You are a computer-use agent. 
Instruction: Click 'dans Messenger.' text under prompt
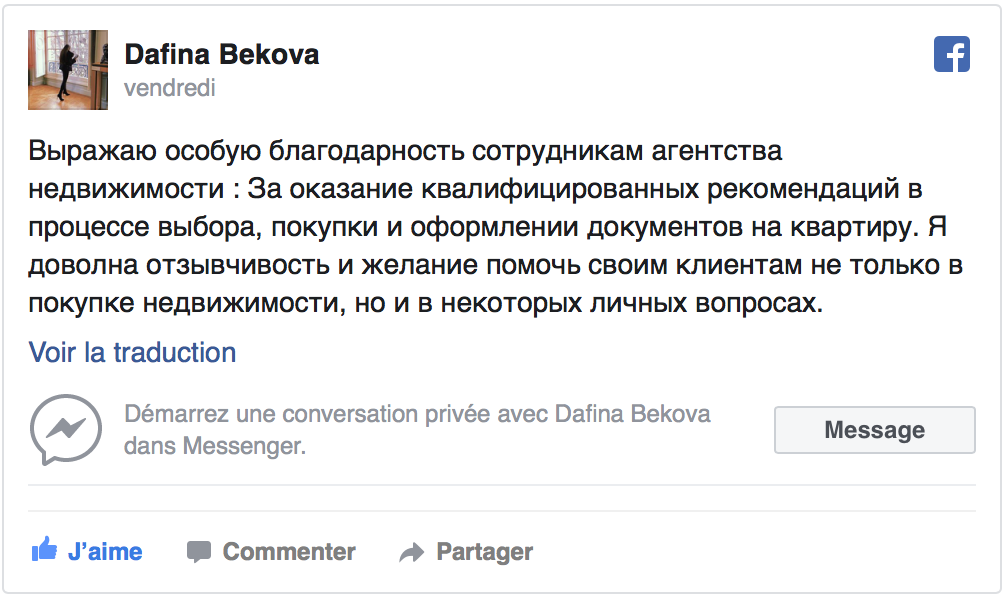tap(215, 446)
